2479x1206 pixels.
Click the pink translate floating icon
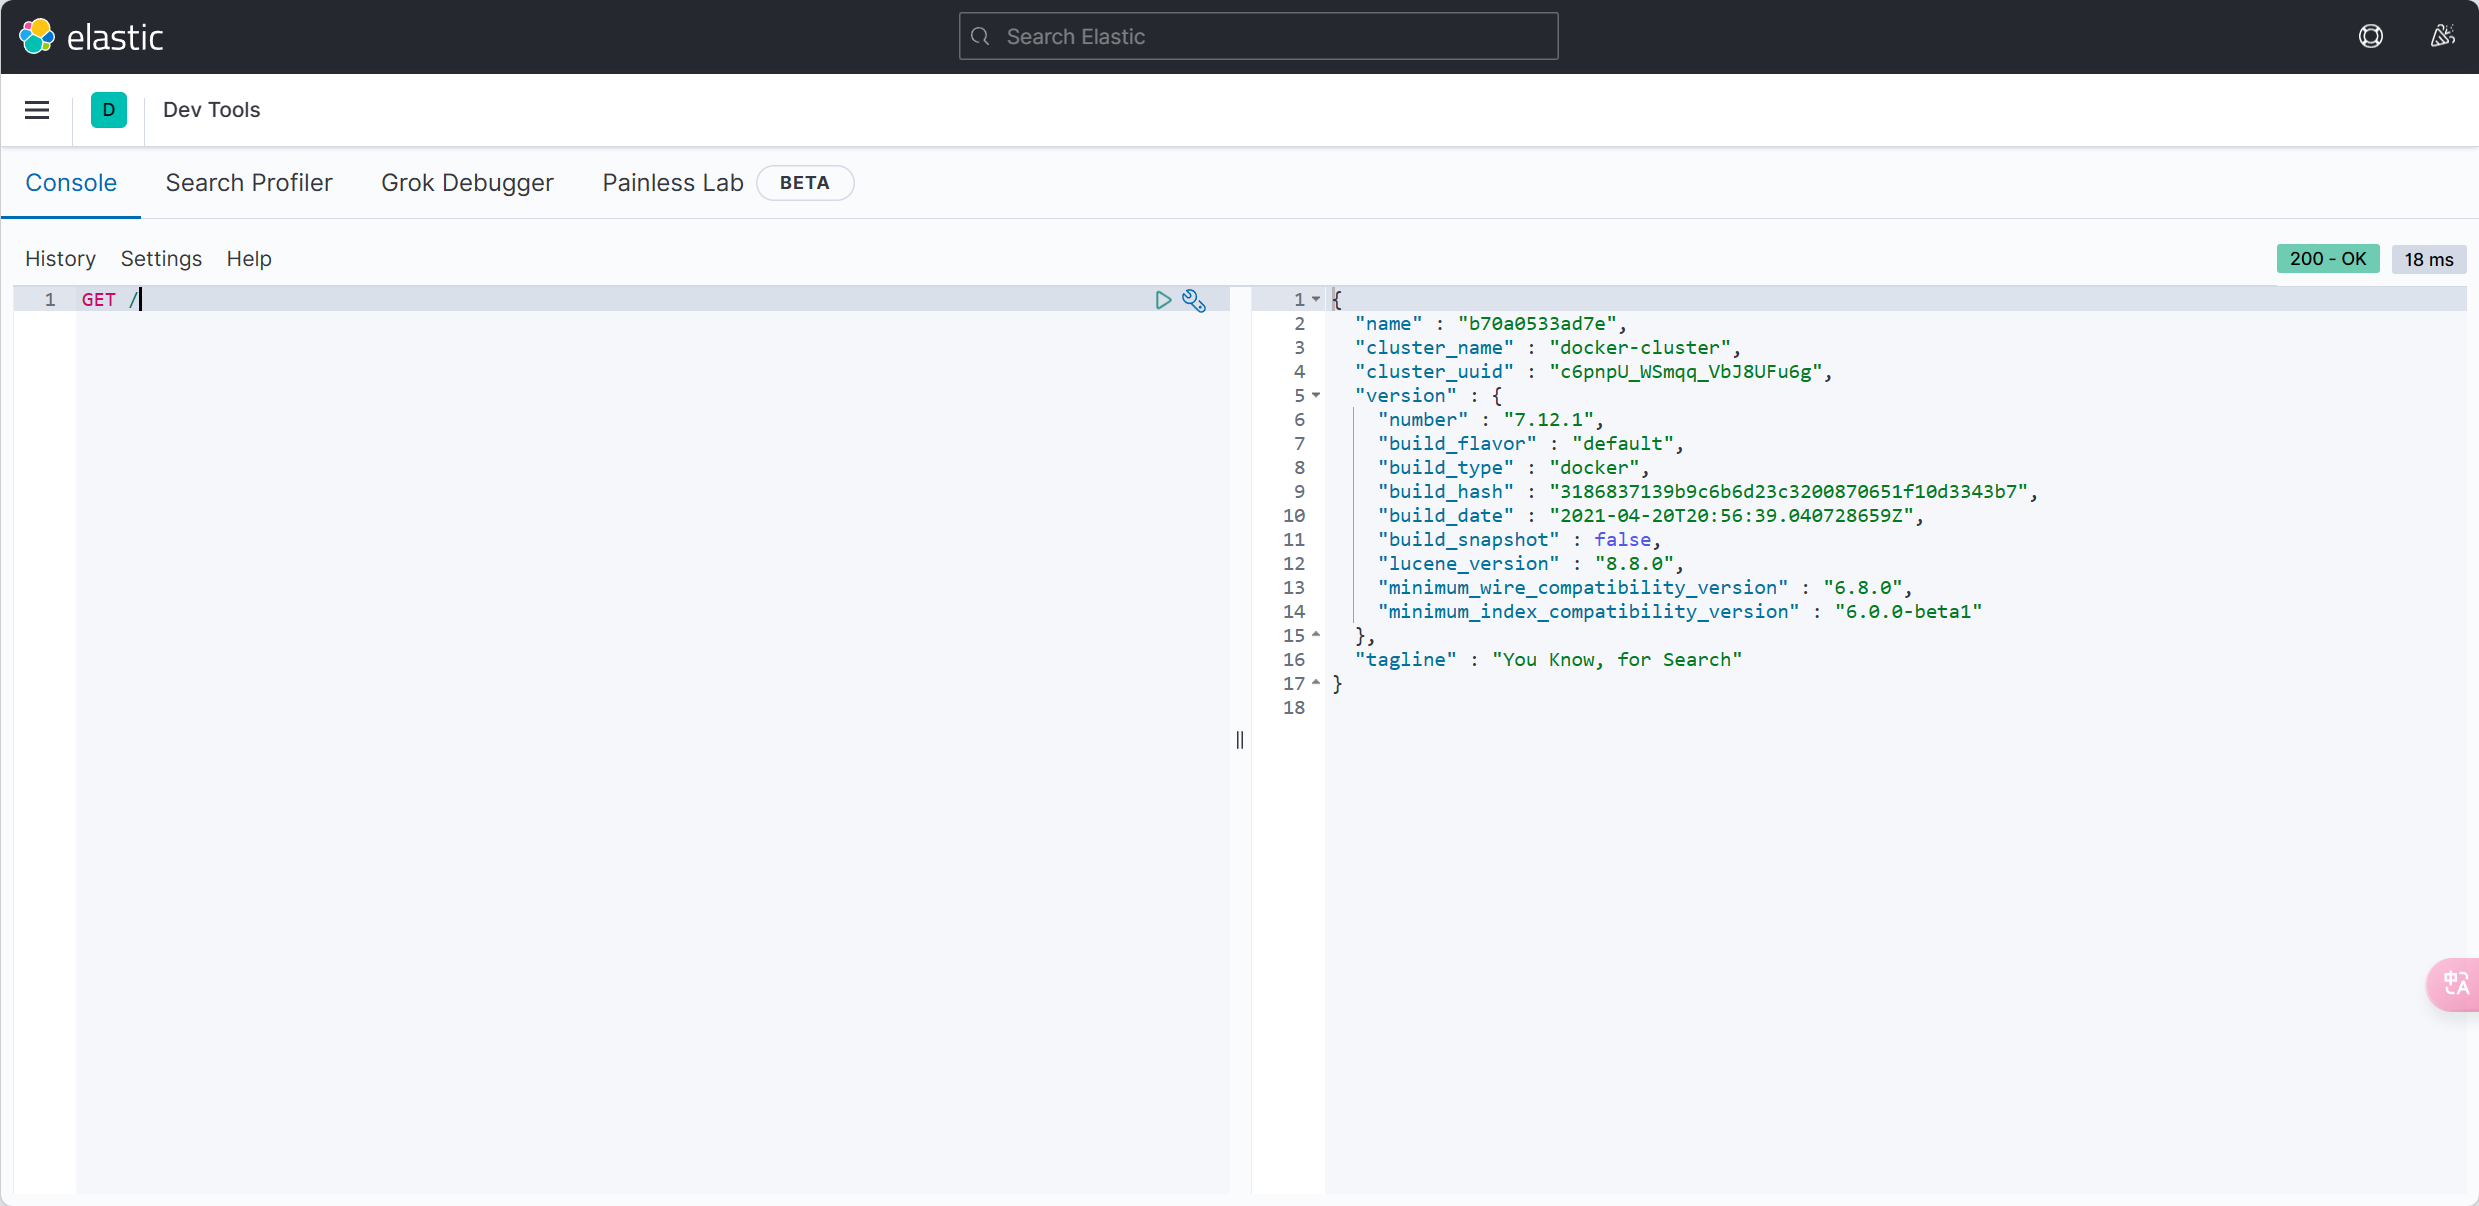(2455, 984)
